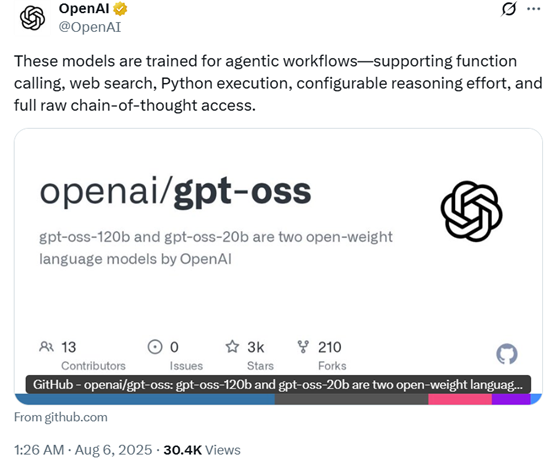554x467 pixels.
Task: Click the issues circle icon
Action: coord(155,347)
